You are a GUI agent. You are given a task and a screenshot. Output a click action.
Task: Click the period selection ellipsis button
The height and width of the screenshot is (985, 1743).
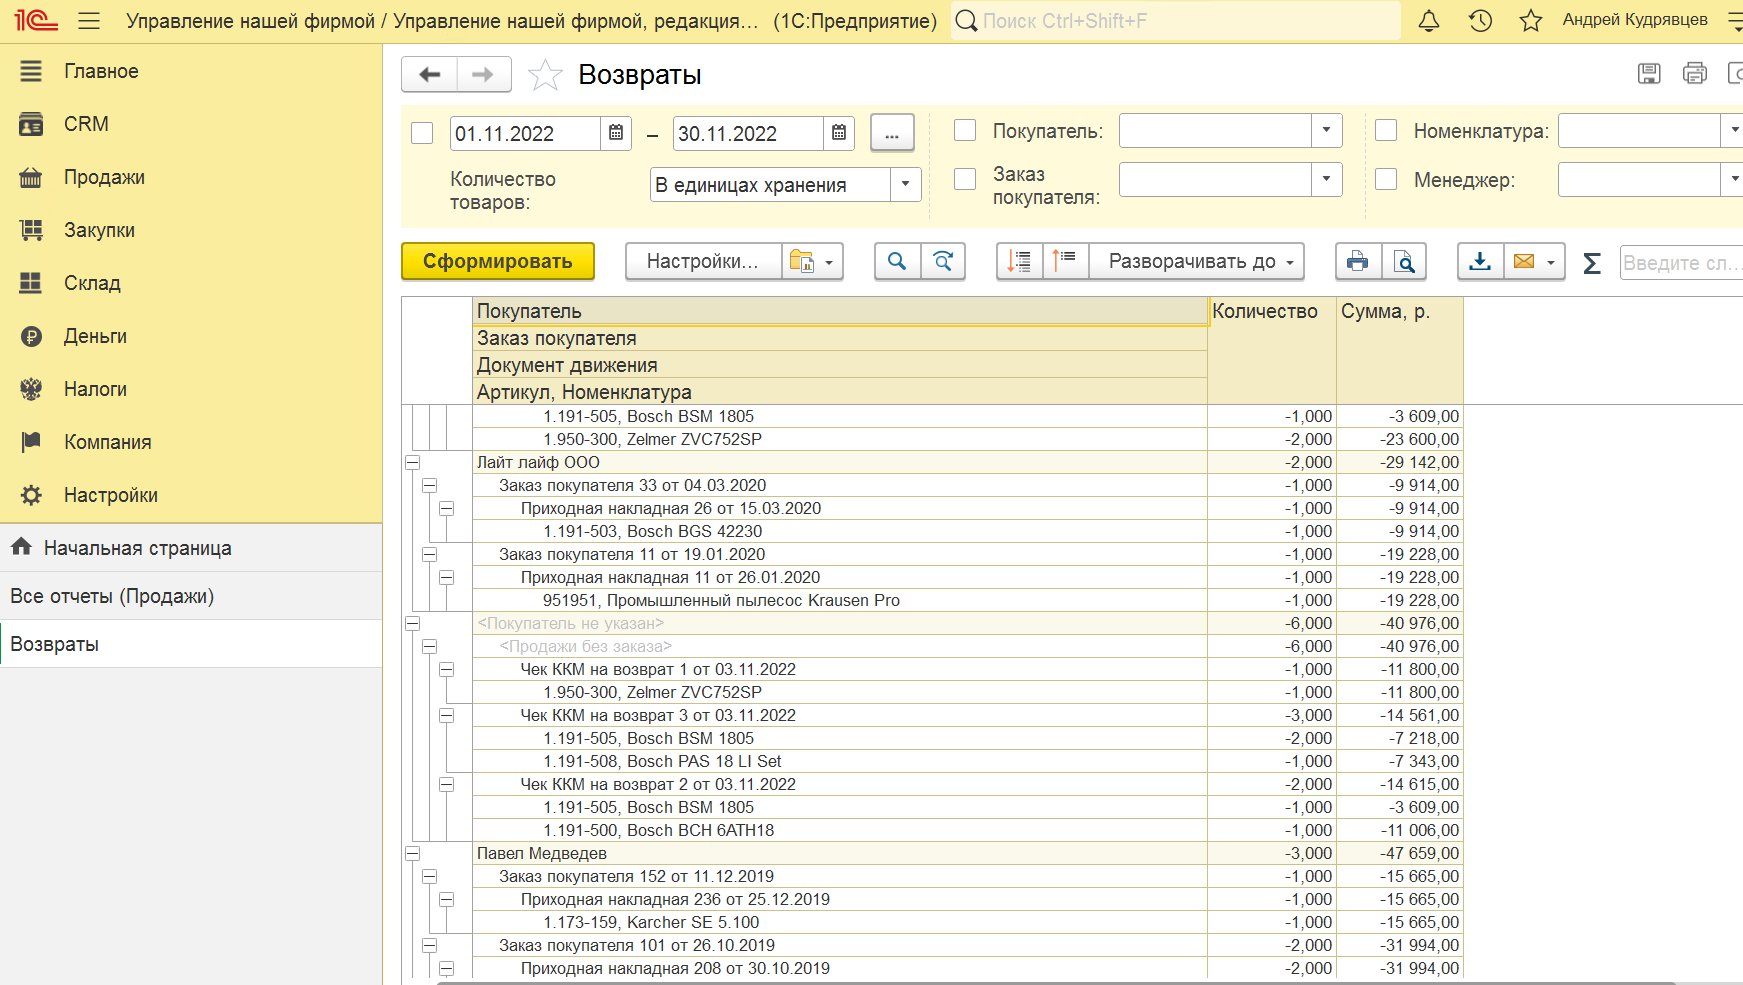click(x=892, y=133)
